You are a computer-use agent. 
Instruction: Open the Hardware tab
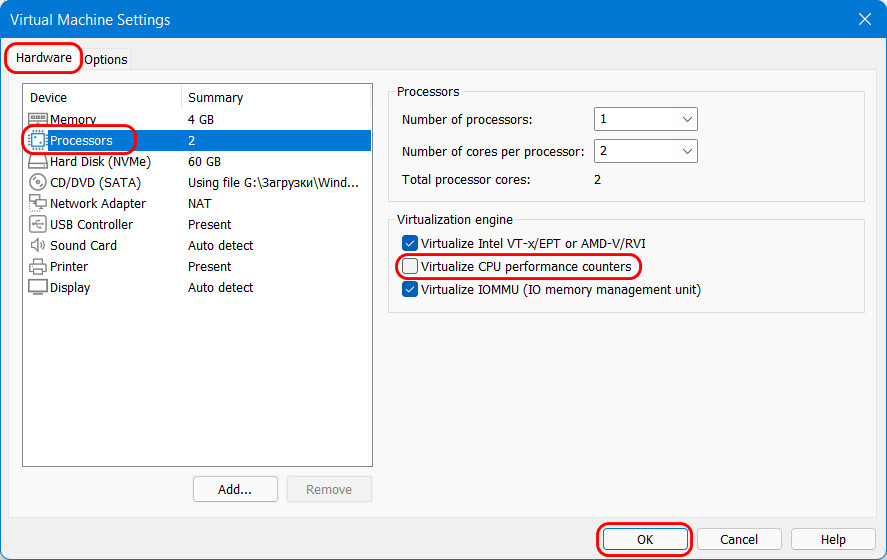tap(44, 58)
